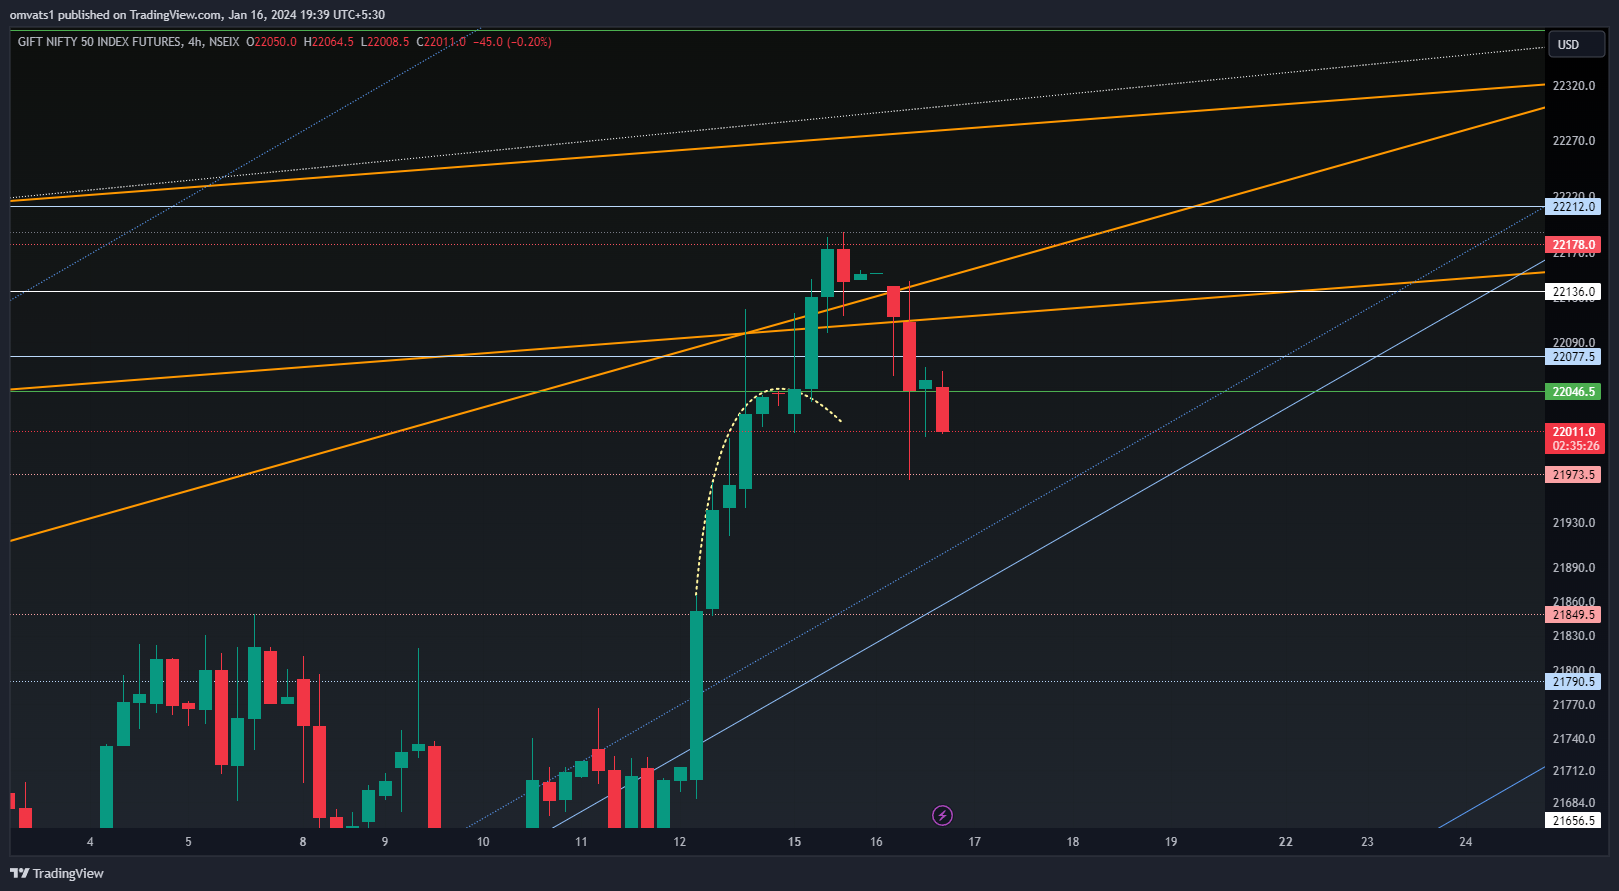Click the high value H22064.5
Viewport: 1619px width, 891px height.
click(x=329, y=42)
